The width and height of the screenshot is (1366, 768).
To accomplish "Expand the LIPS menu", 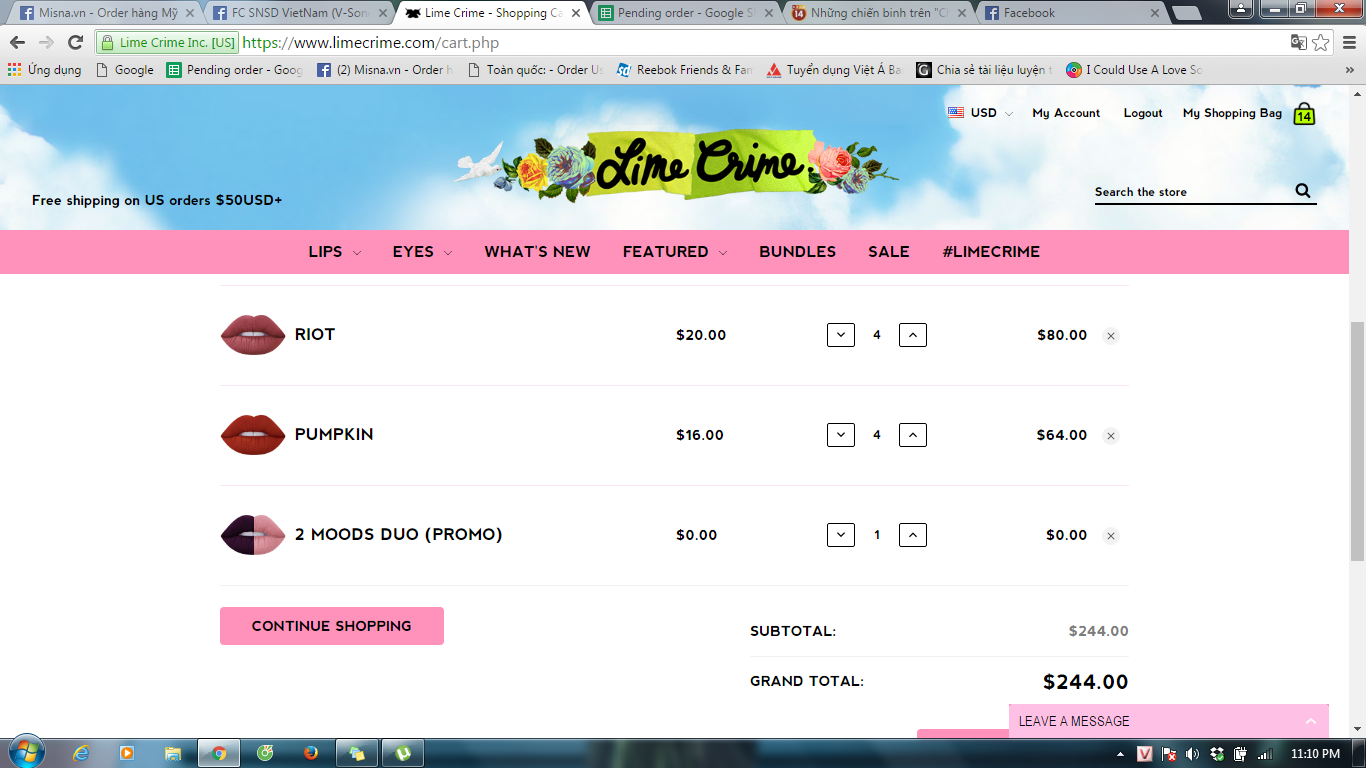I will (x=335, y=252).
